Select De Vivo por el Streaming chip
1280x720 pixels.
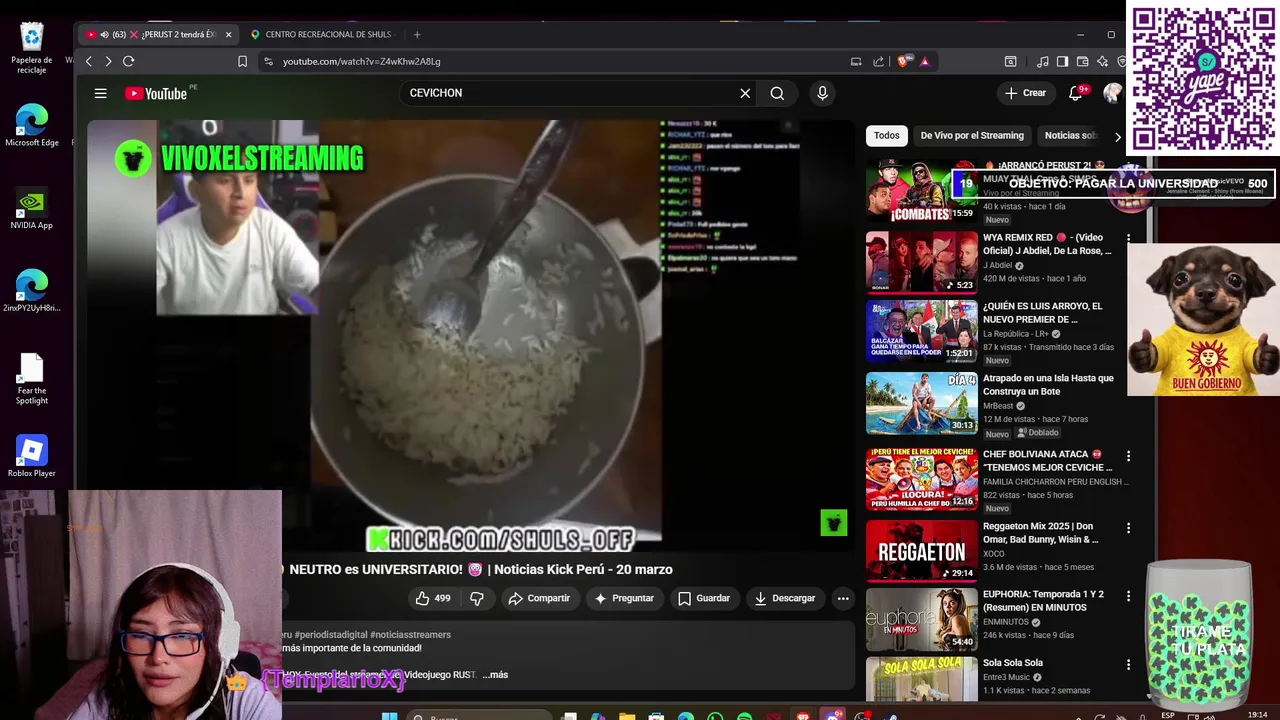972,135
